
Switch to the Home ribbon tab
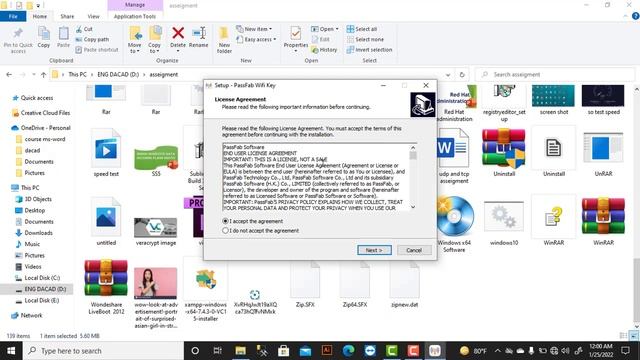pyautogui.click(x=40, y=16)
